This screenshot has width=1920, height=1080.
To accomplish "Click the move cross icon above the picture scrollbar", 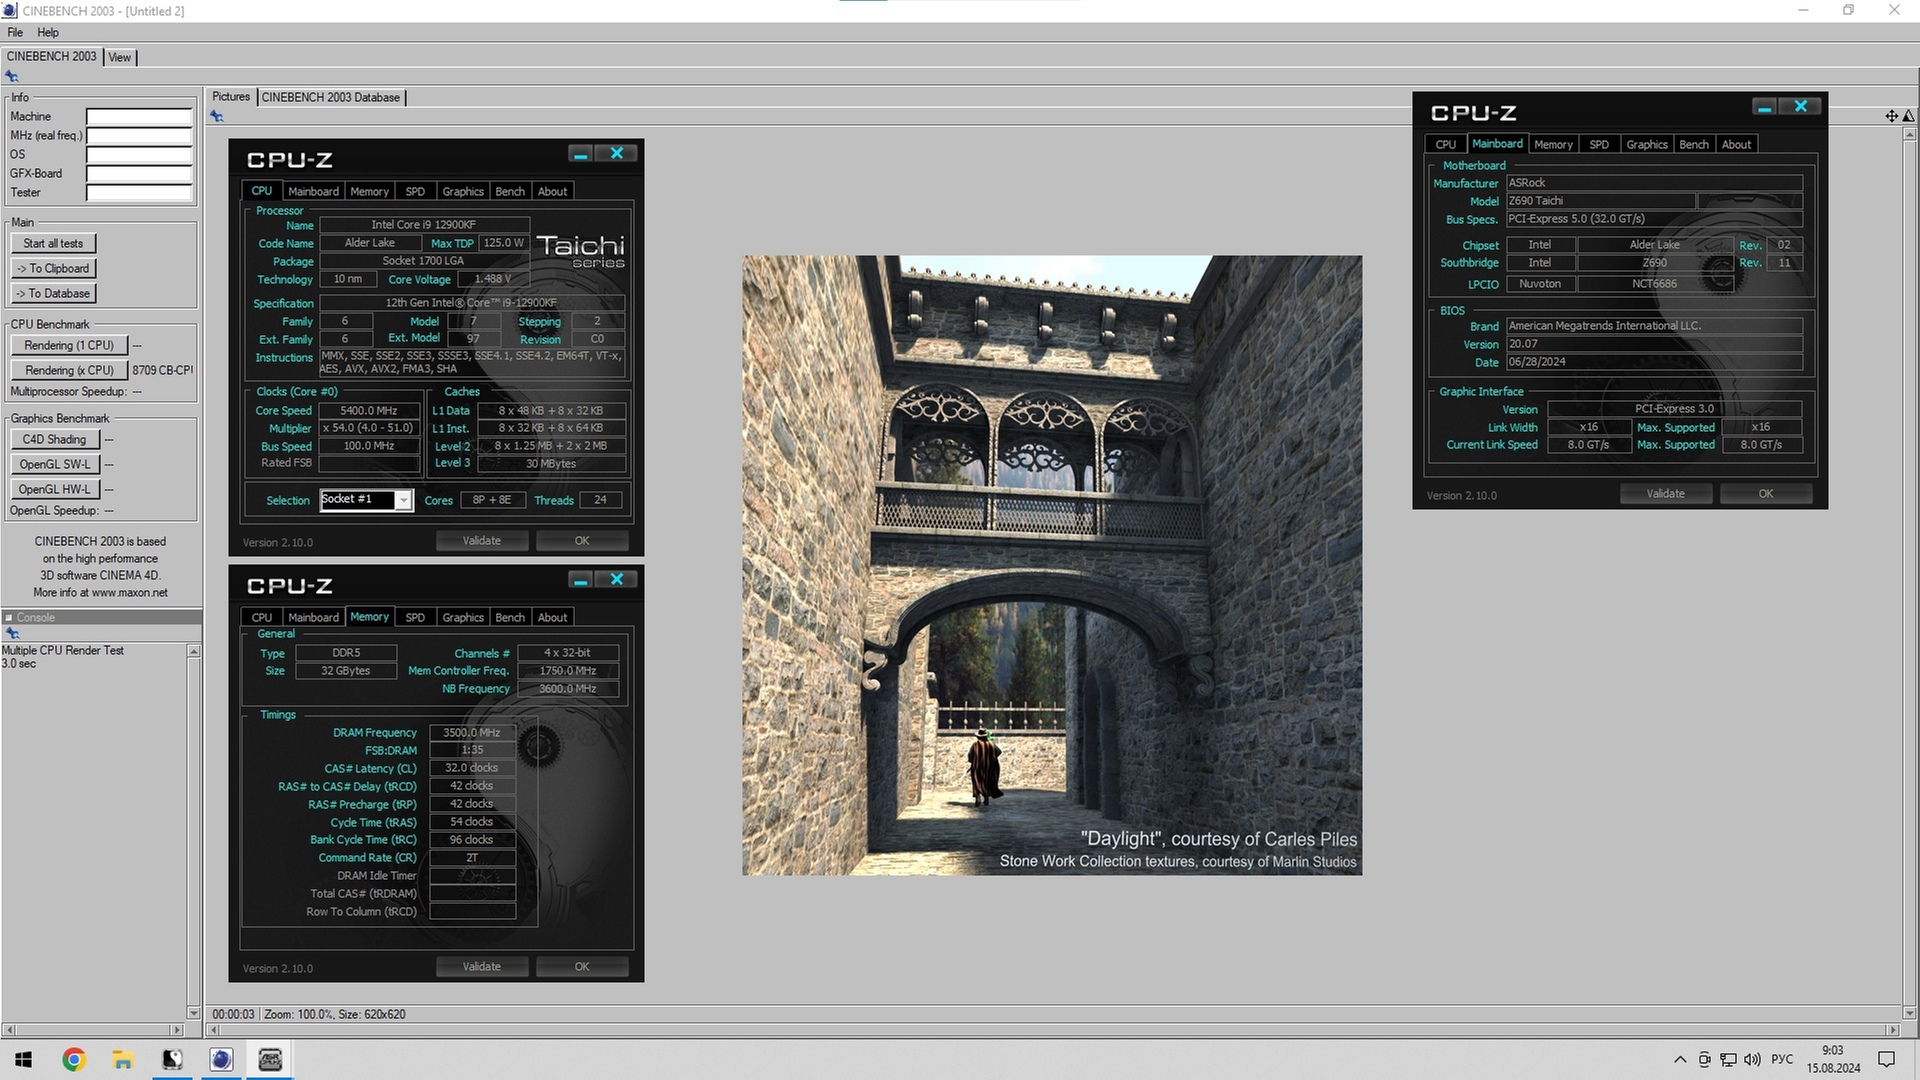I will click(1891, 116).
